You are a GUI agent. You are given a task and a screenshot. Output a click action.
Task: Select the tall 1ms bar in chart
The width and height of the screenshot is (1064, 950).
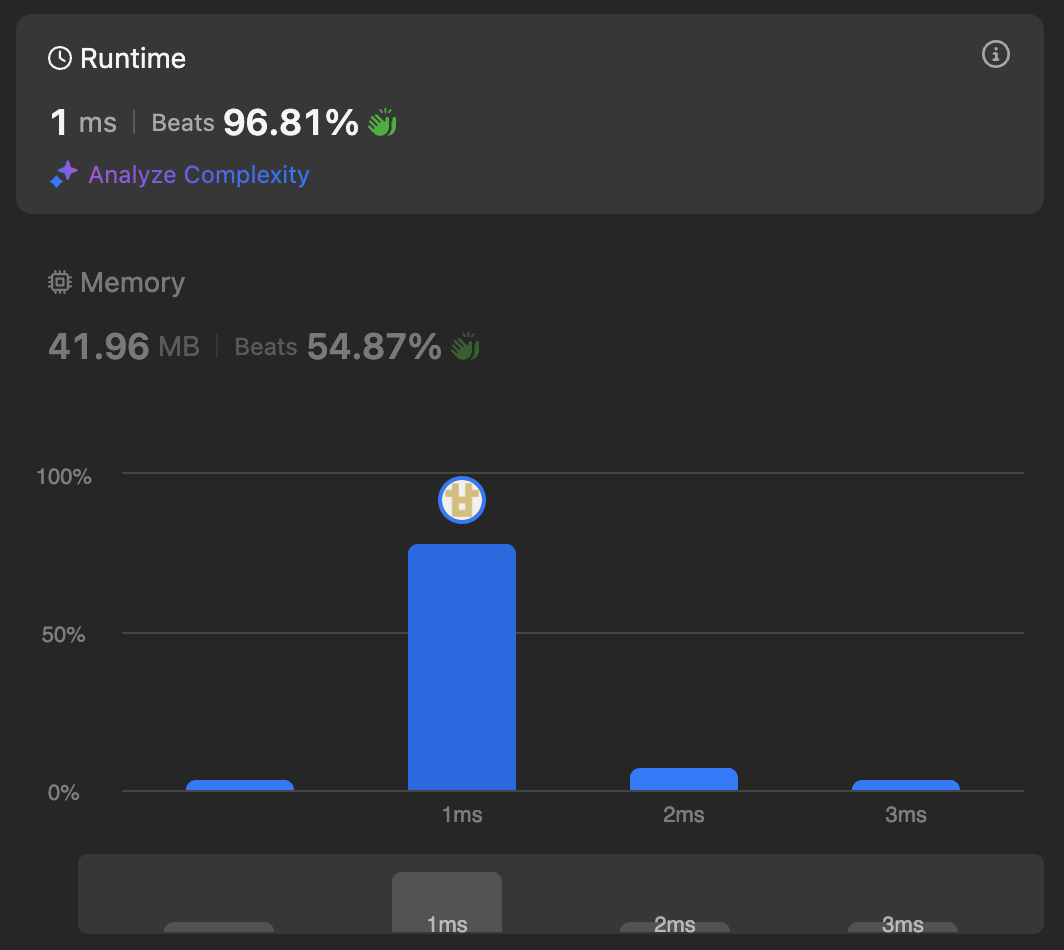461,667
